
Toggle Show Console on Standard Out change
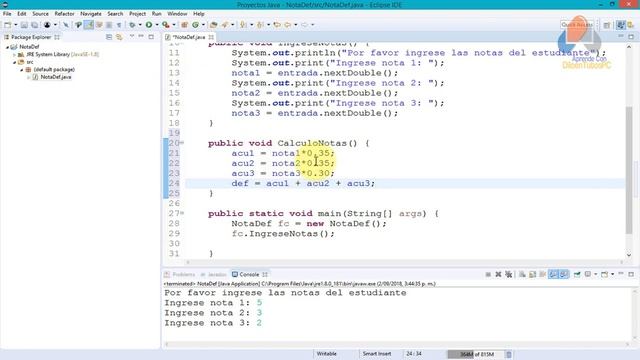click(553, 274)
